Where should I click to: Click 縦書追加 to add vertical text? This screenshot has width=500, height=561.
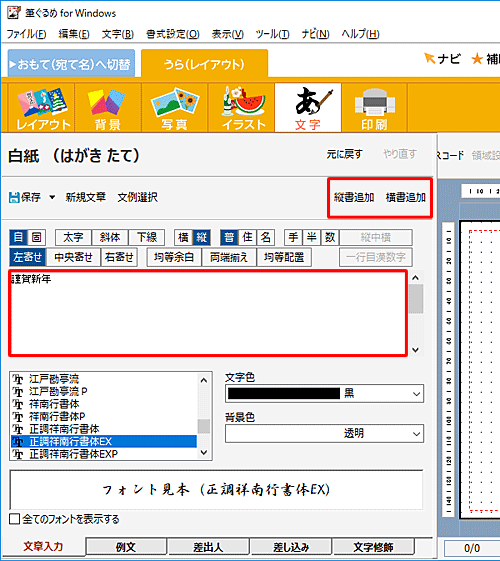[x=354, y=197]
